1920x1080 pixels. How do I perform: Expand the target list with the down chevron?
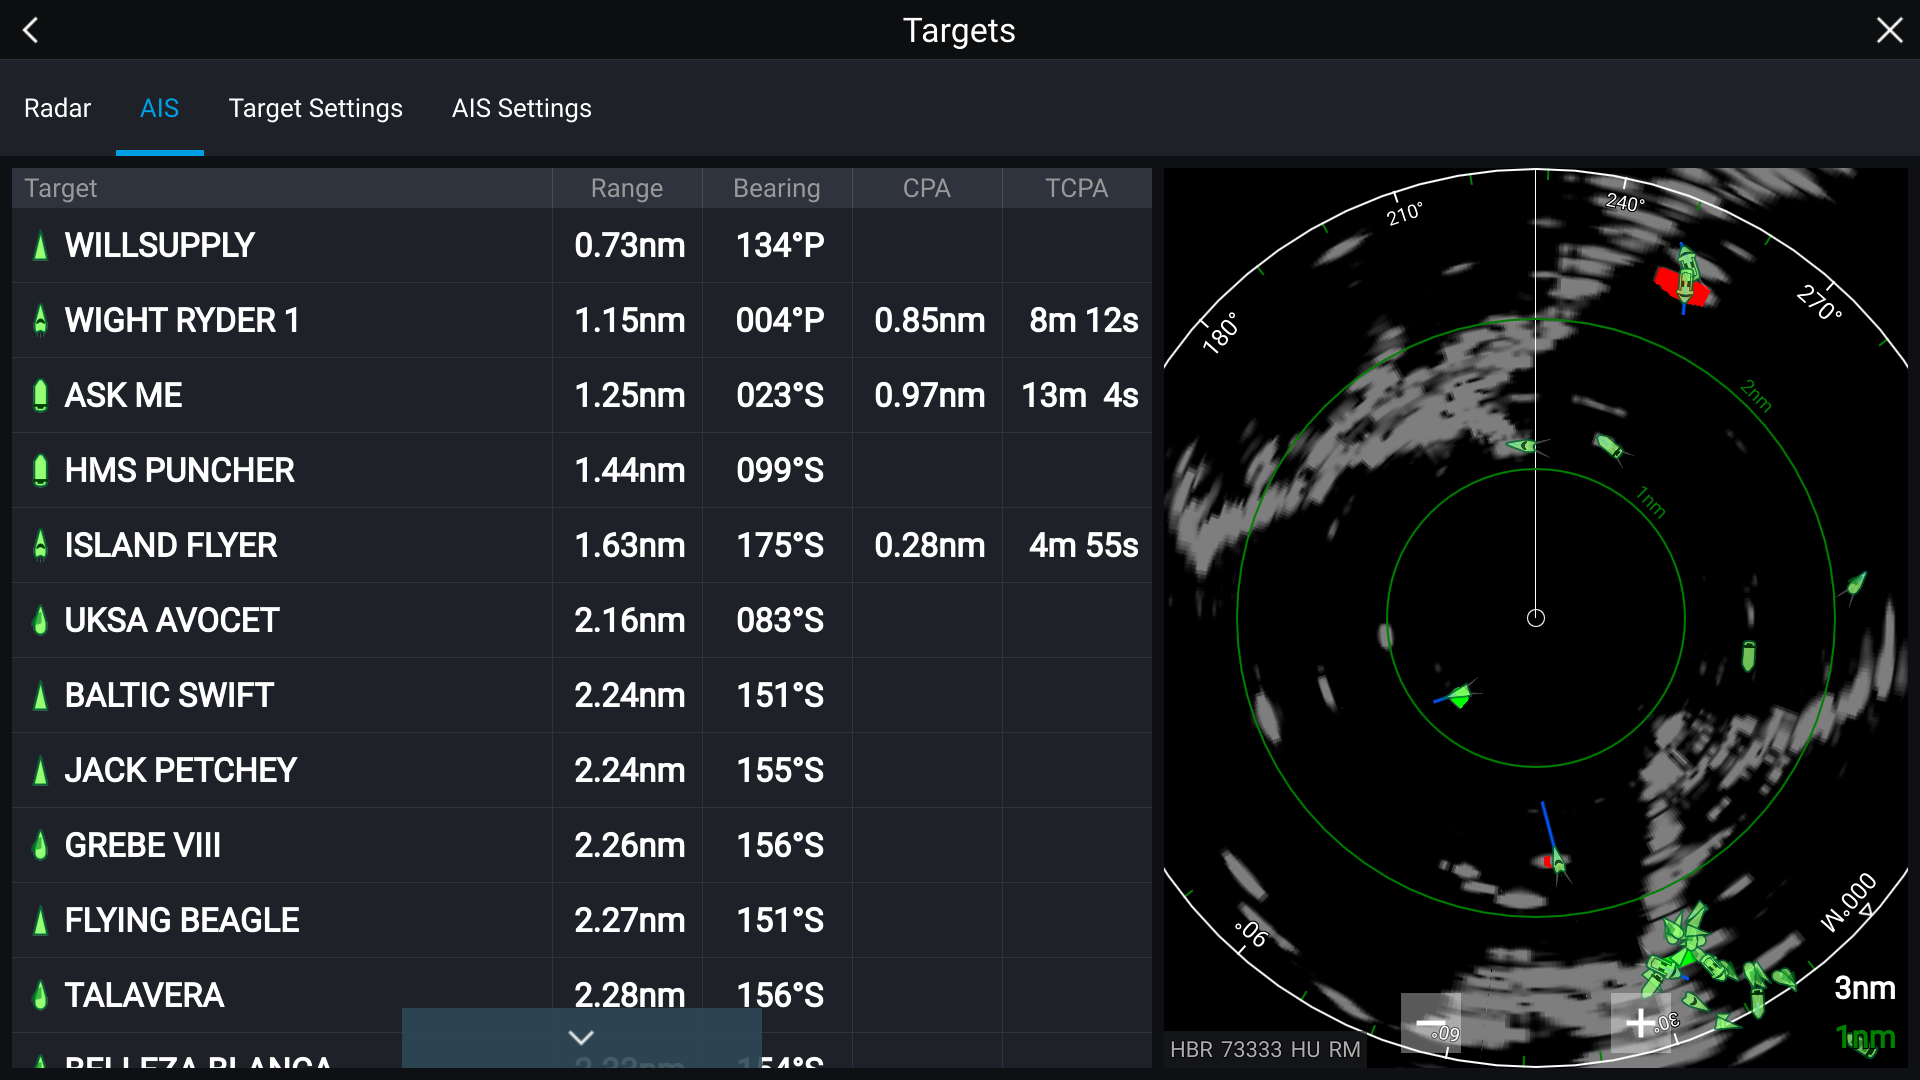point(580,1037)
